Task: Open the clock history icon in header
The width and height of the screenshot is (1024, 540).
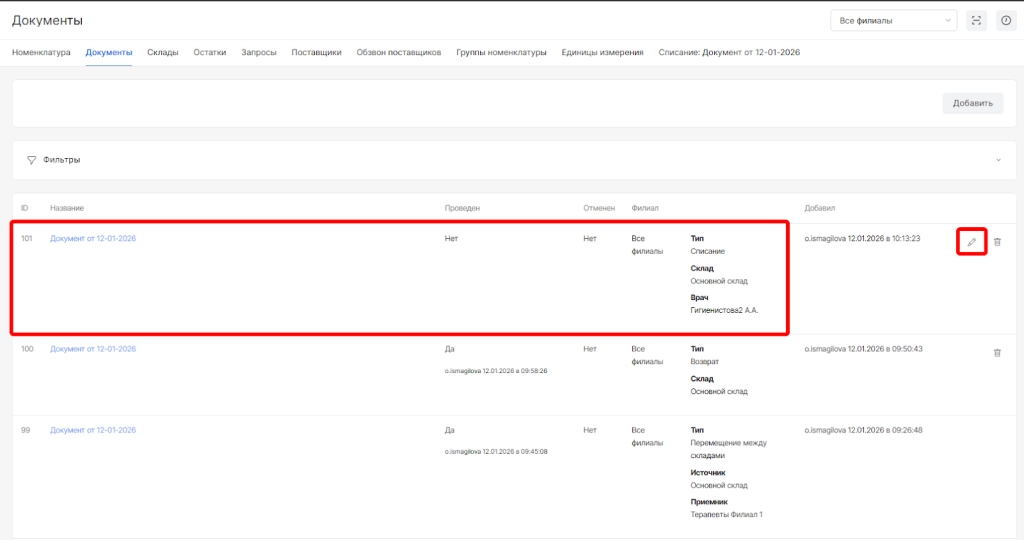Action: (1006, 20)
